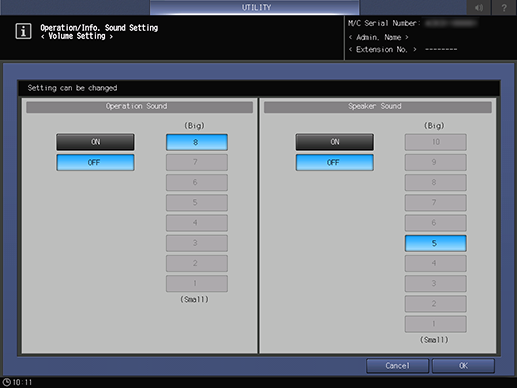This screenshot has width=517, height=388.
Task: Set Speaker Sound volume to 2
Action: coord(436,304)
